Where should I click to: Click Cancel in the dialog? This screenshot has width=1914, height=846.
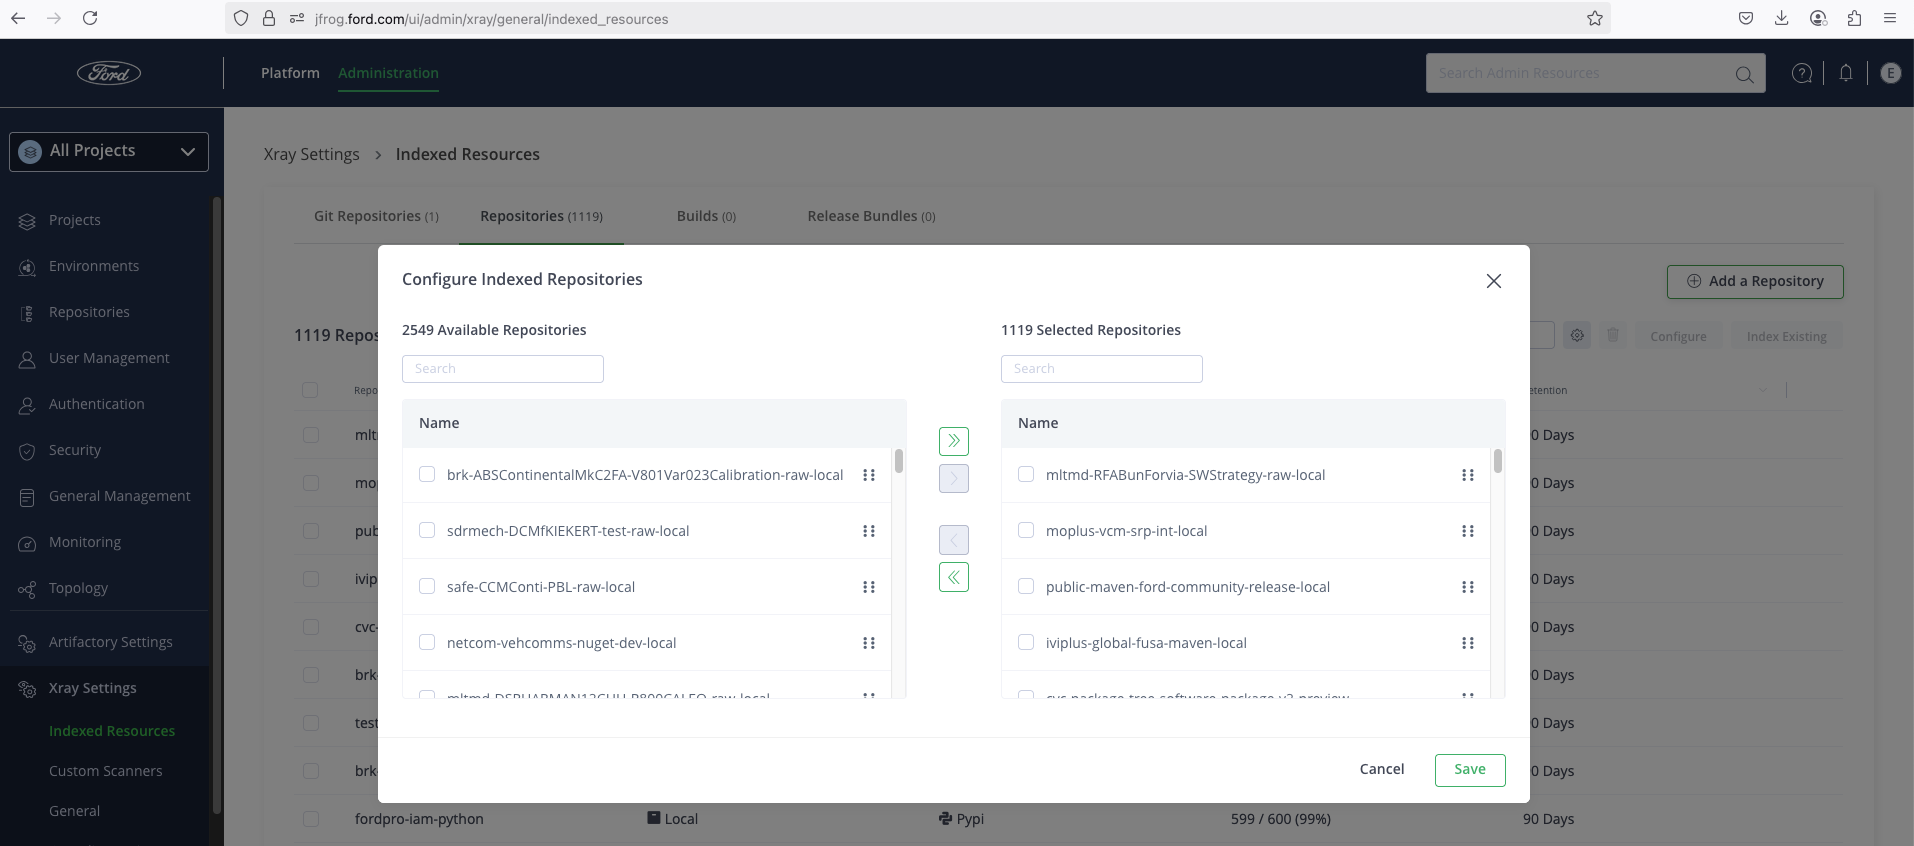tap(1382, 769)
